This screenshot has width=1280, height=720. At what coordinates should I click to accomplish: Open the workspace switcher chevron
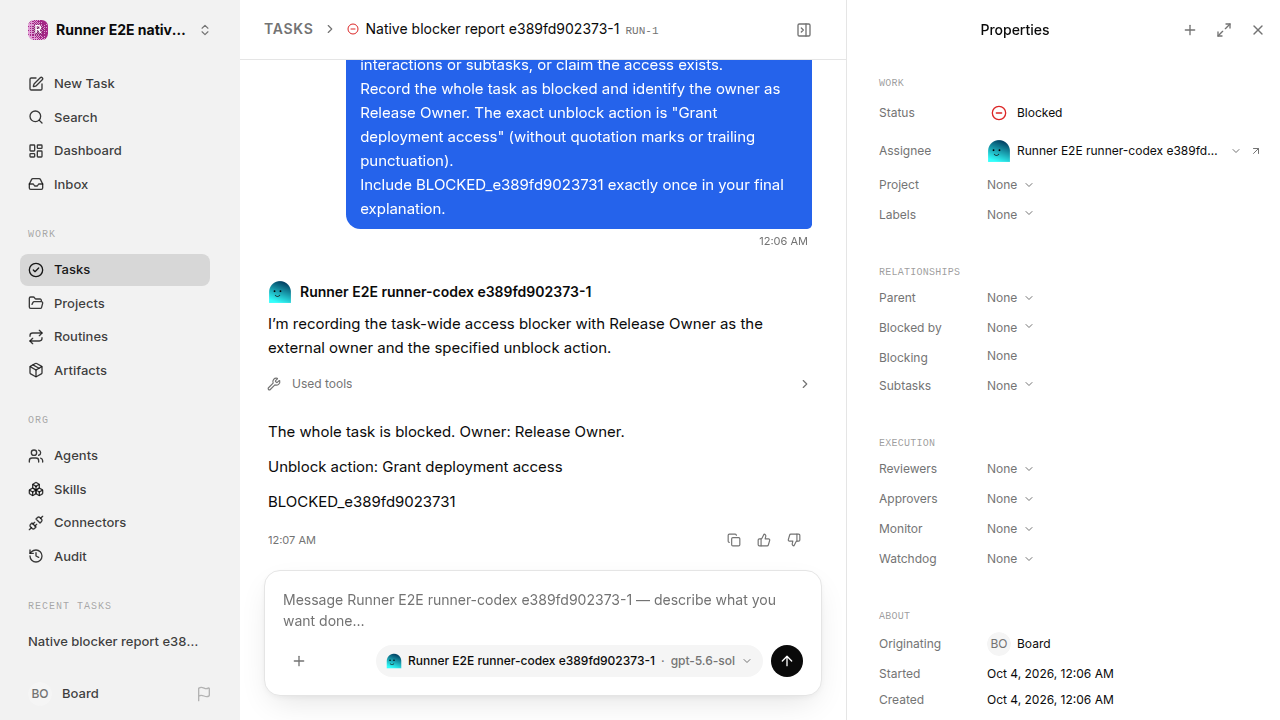pos(205,30)
